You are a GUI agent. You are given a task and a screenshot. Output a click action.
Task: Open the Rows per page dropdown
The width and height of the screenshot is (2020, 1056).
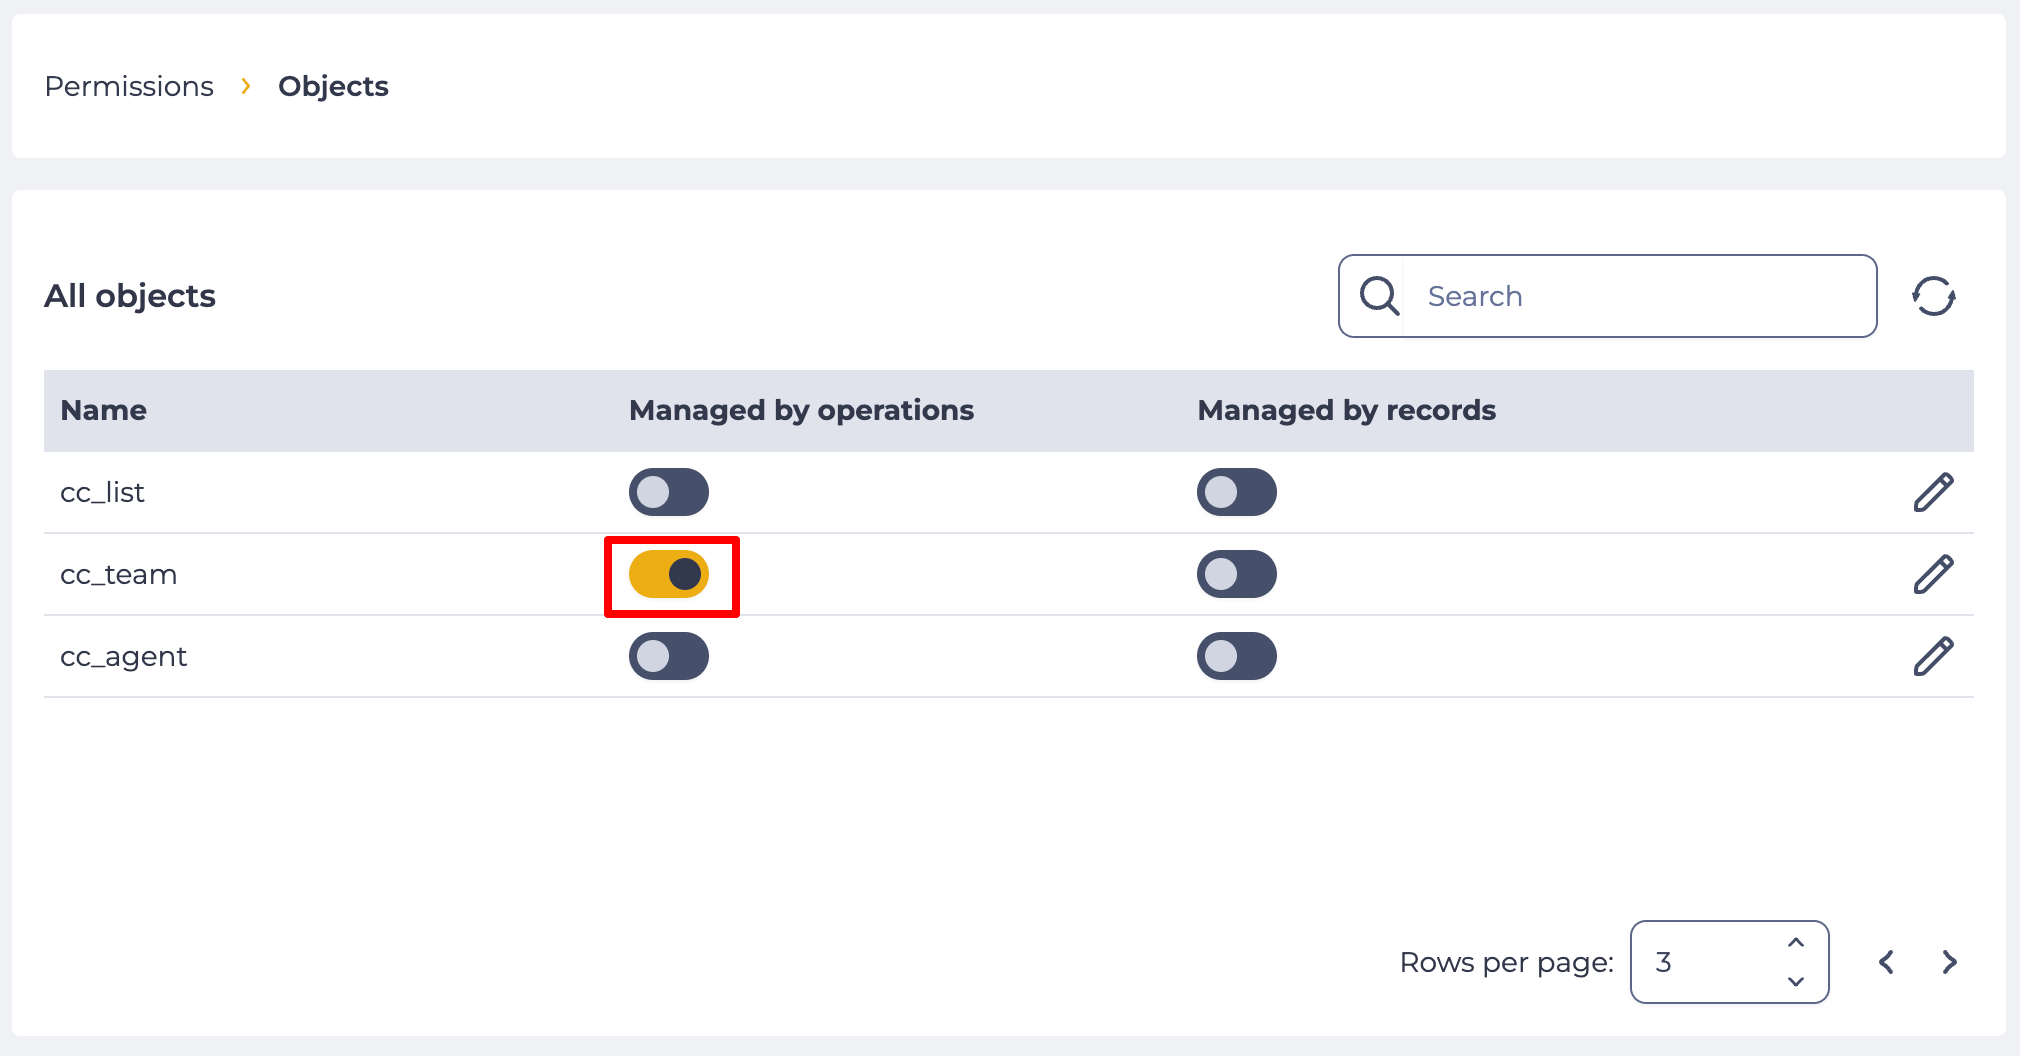pyautogui.click(x=1729, y=962)
